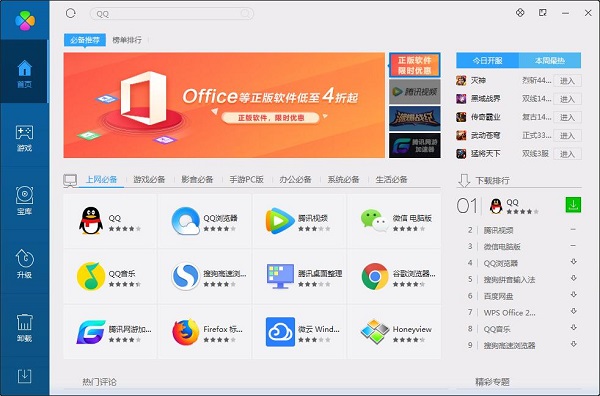Image resolution: width=600 pixels, height=396 pixels.
Task: Switch to the 必备推荐 tab
Action: 85,40
